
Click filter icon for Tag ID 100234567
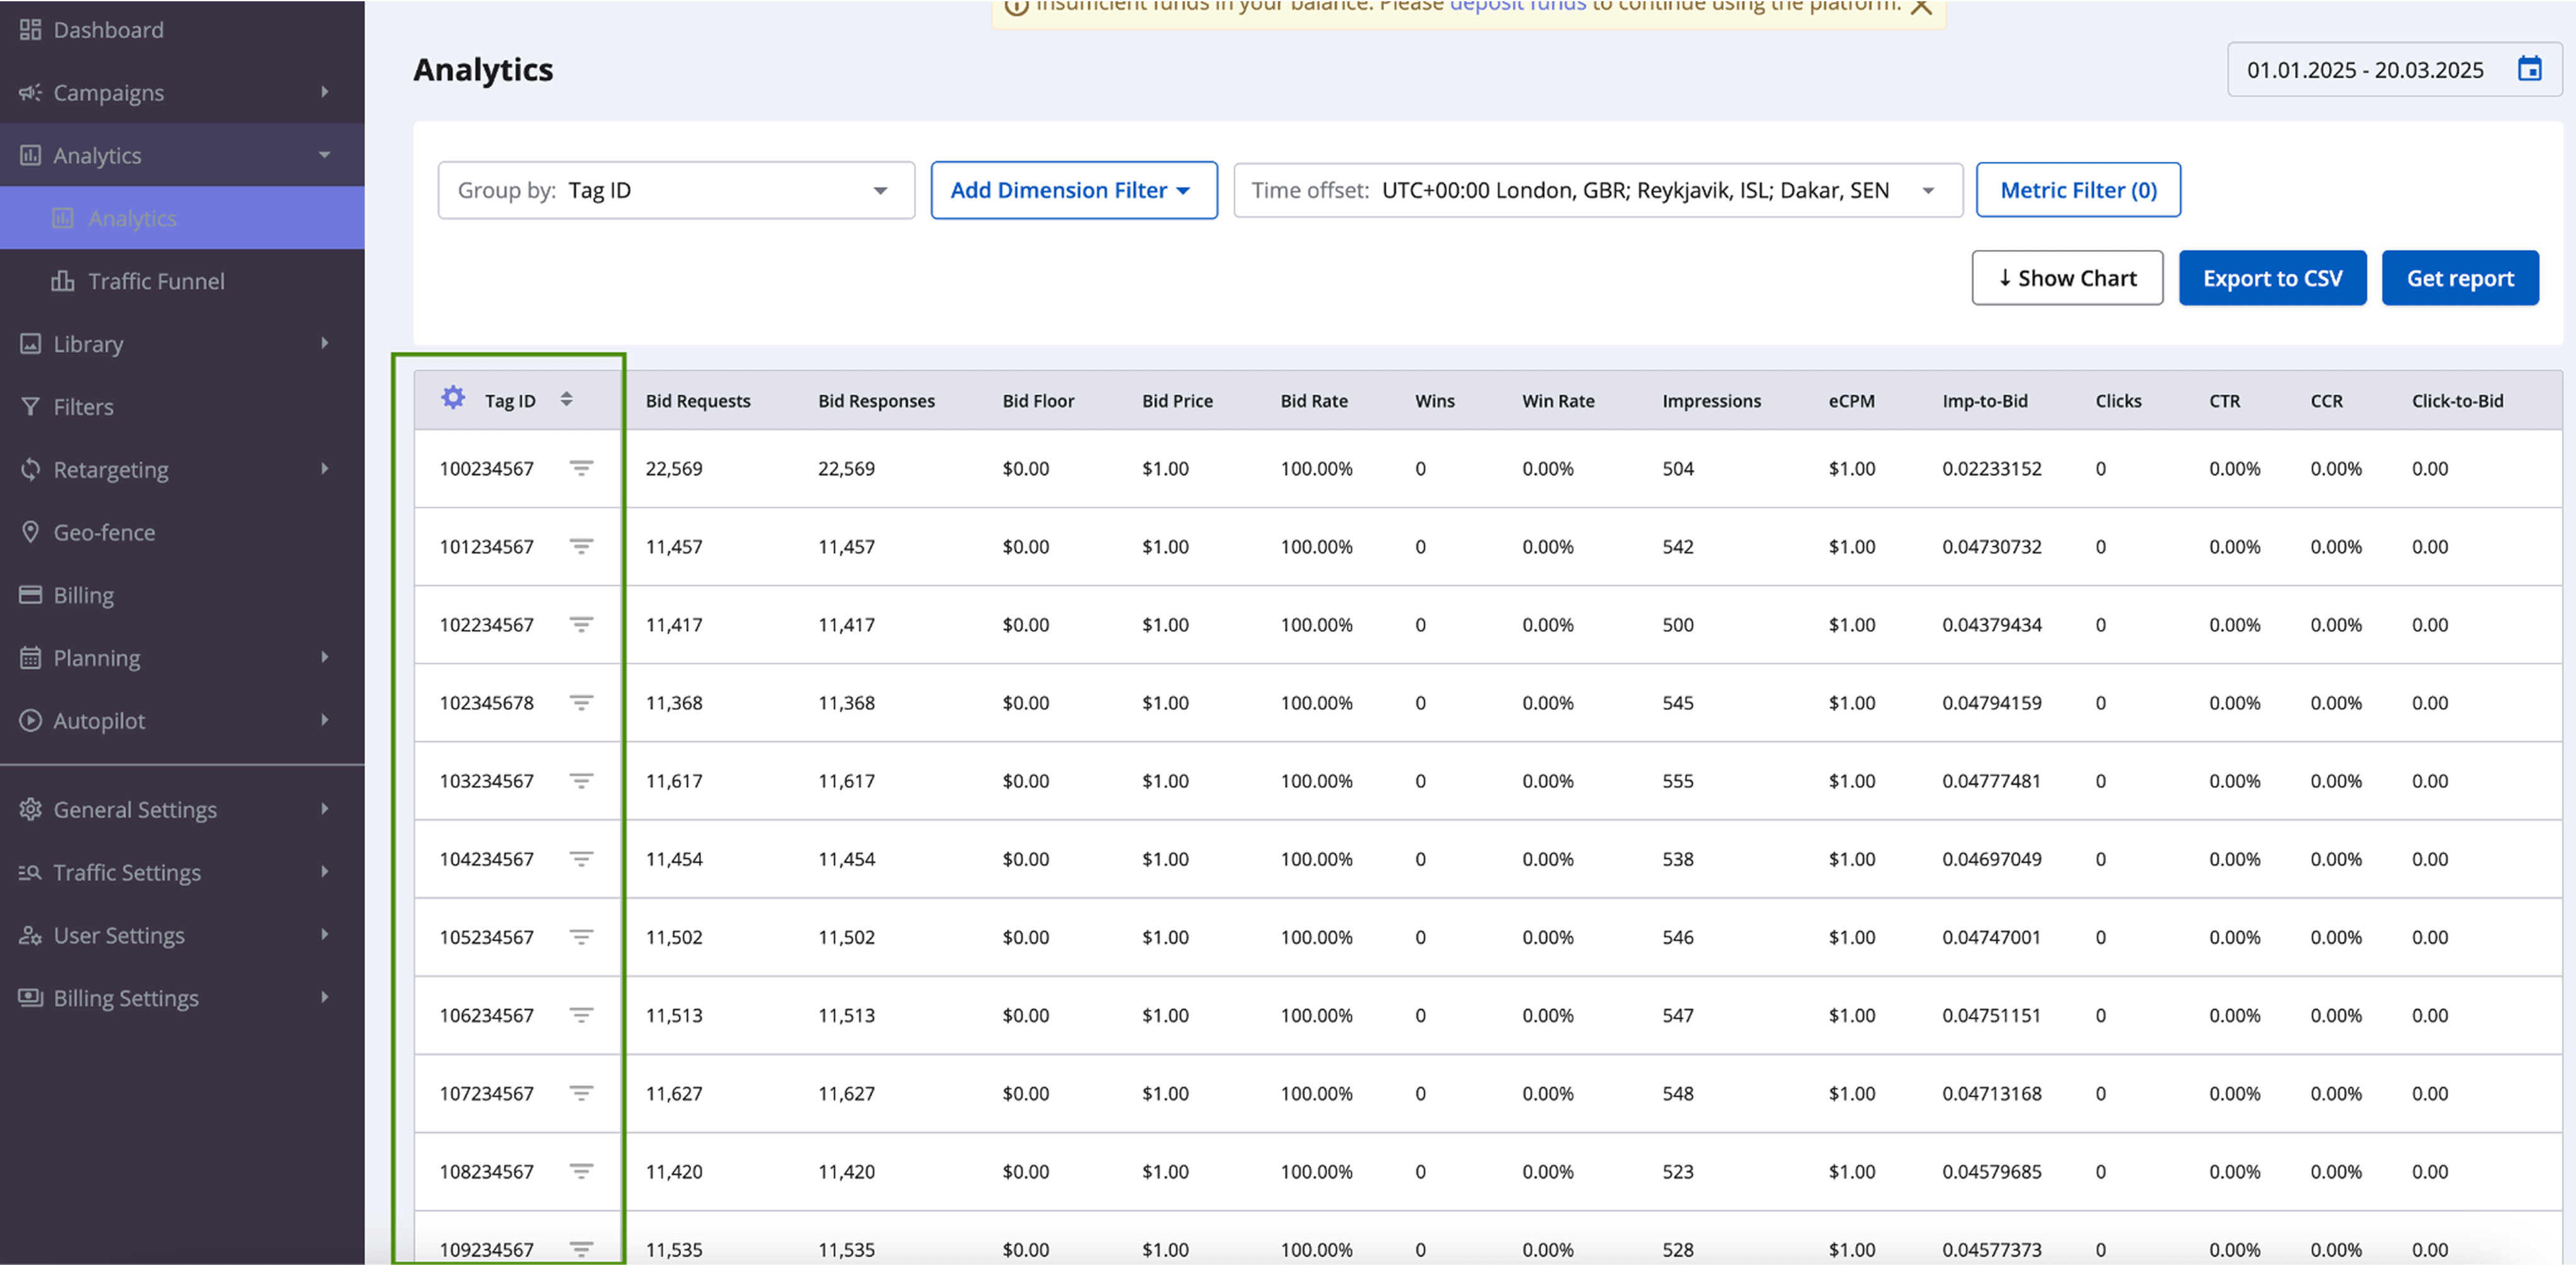point(581,468)
